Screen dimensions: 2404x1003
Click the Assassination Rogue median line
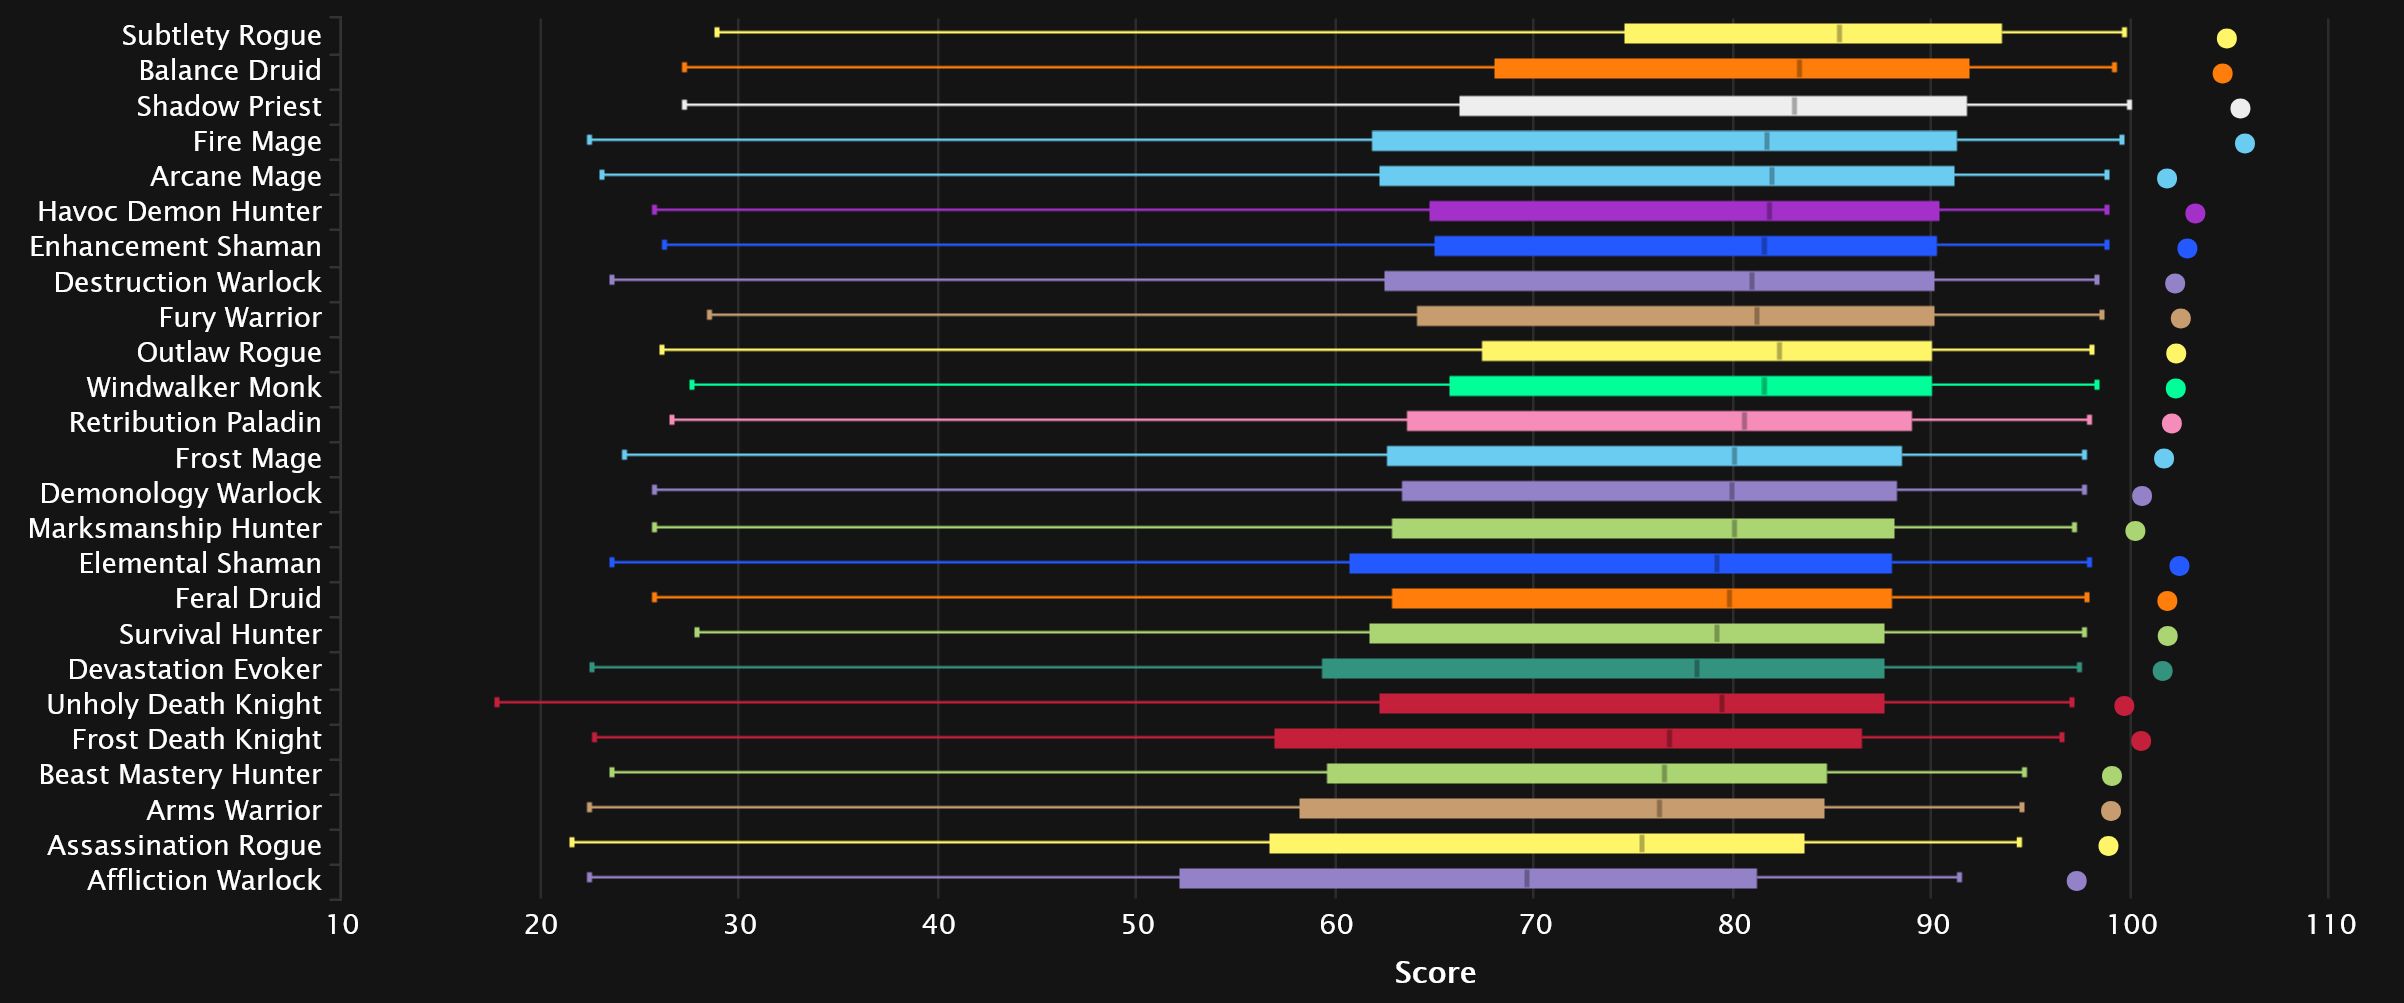[x=1641, y=844]
